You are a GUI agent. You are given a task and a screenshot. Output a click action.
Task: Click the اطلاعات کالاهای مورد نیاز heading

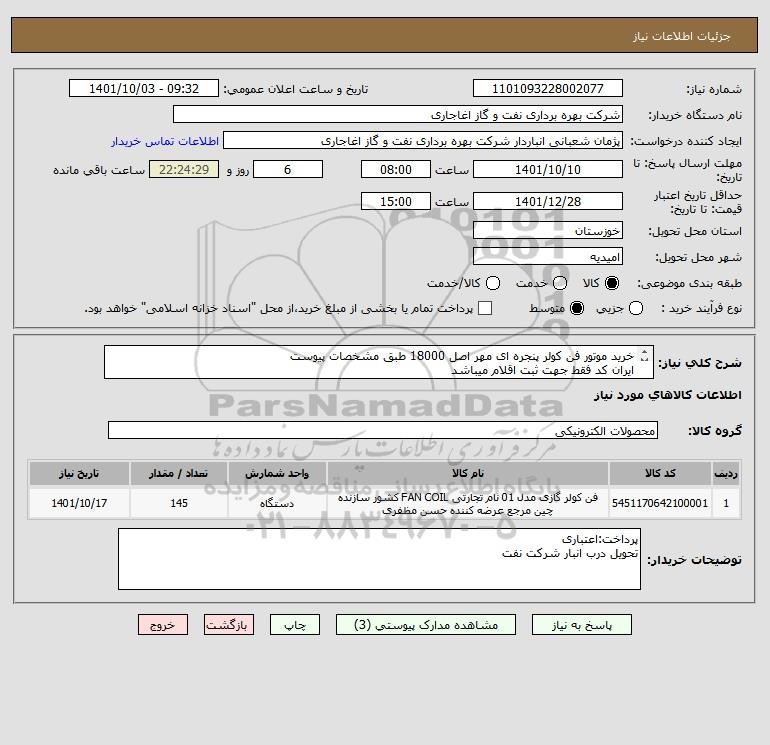click(x=668, y=395)
